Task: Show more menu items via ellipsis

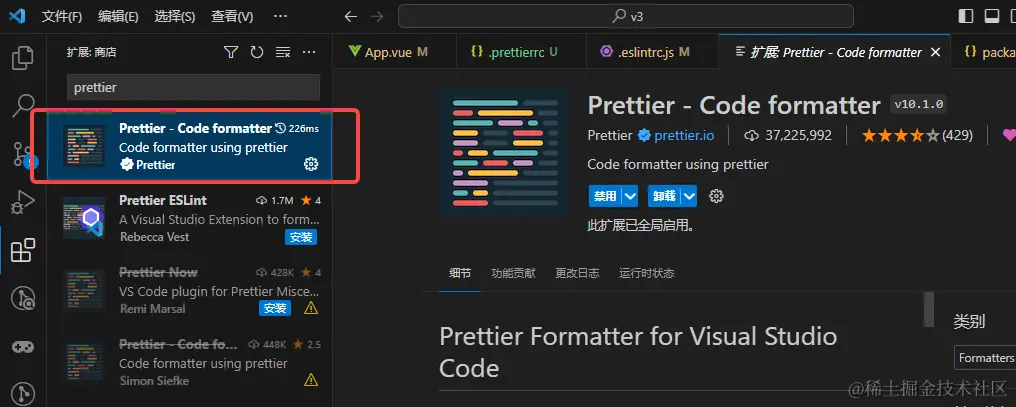Action: point(281,17)
